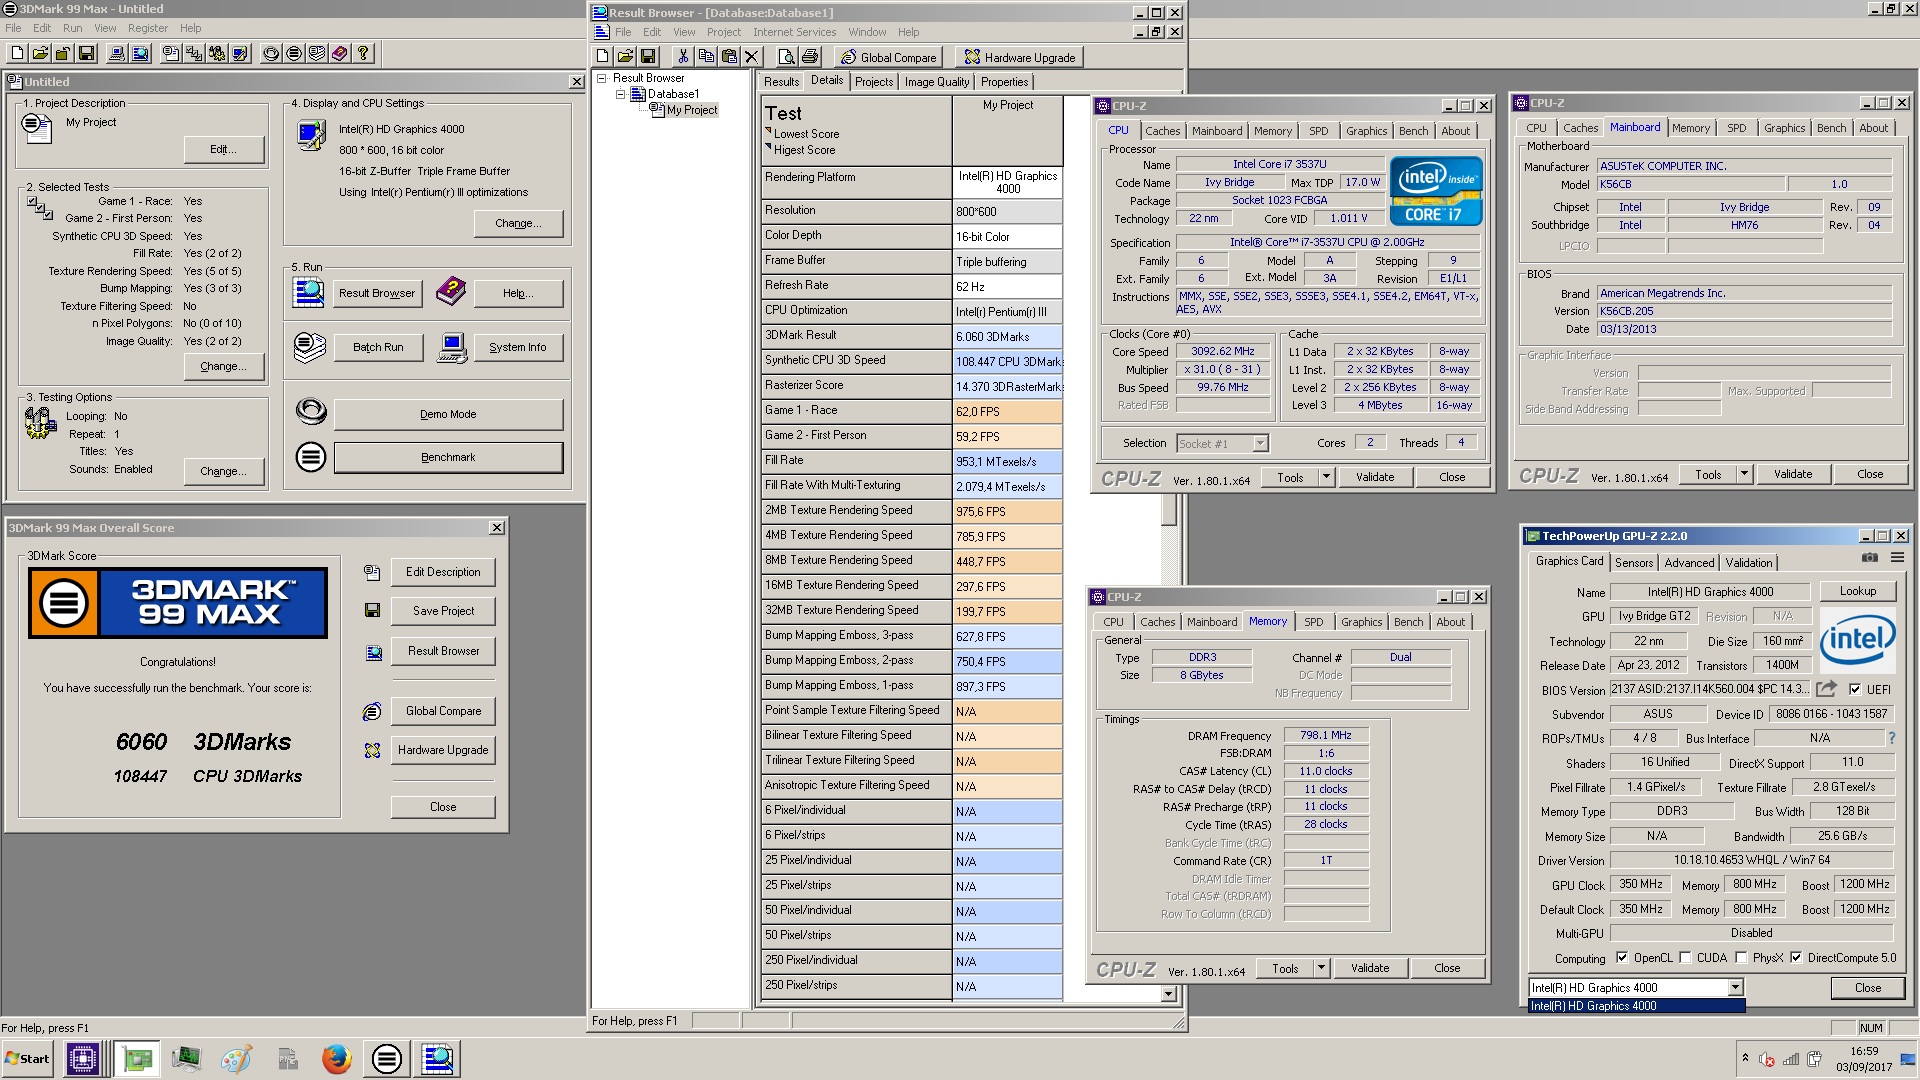Viewport: 1920px width, 1080px height.
Task: Open Socket #1 selection dropdown in CPU-Z
Action: [x=1260, y=443]
